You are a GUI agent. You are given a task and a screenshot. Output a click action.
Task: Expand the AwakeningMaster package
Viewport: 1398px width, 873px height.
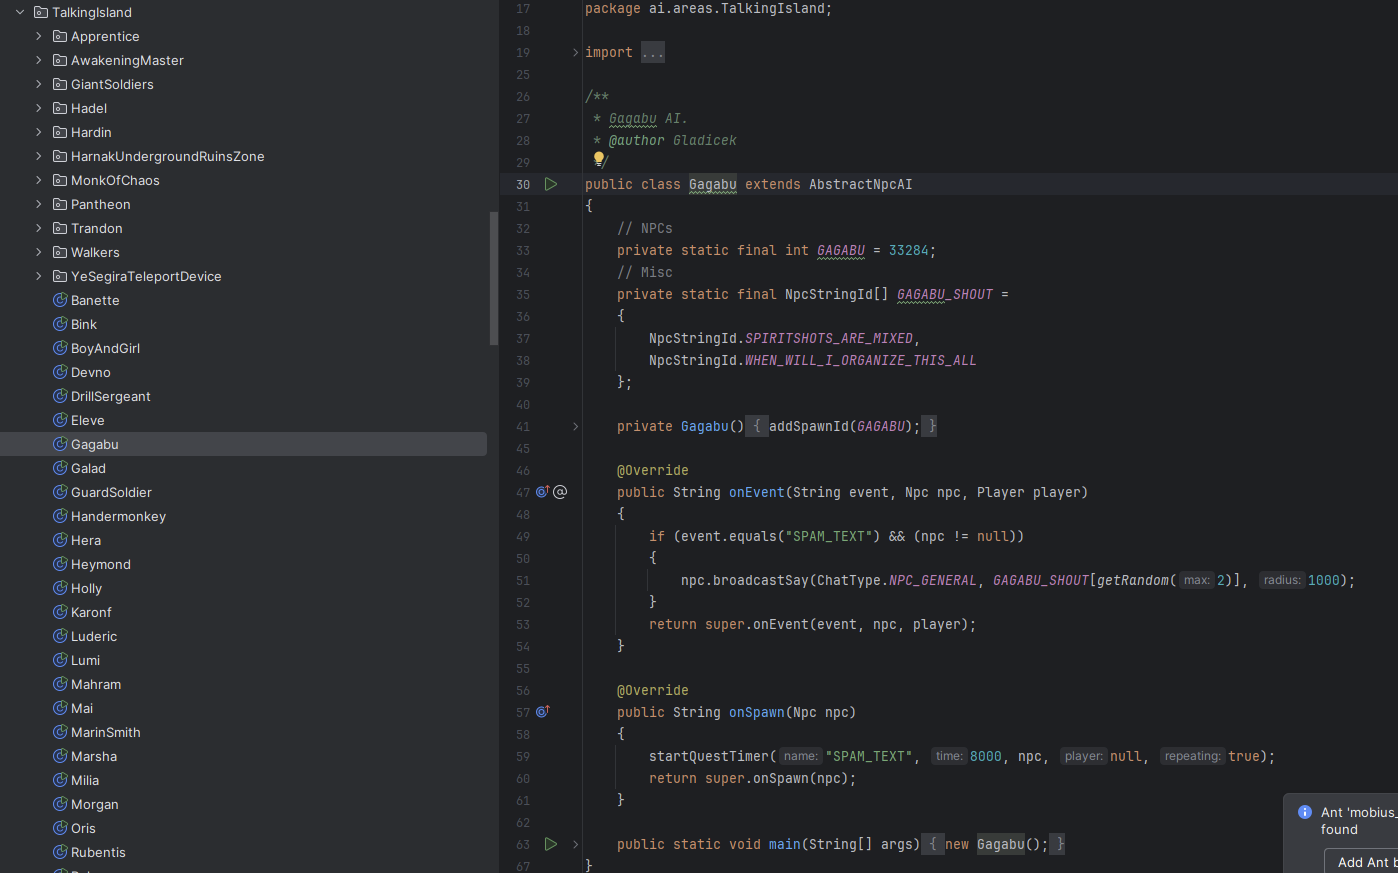click(x=39, y=60)
